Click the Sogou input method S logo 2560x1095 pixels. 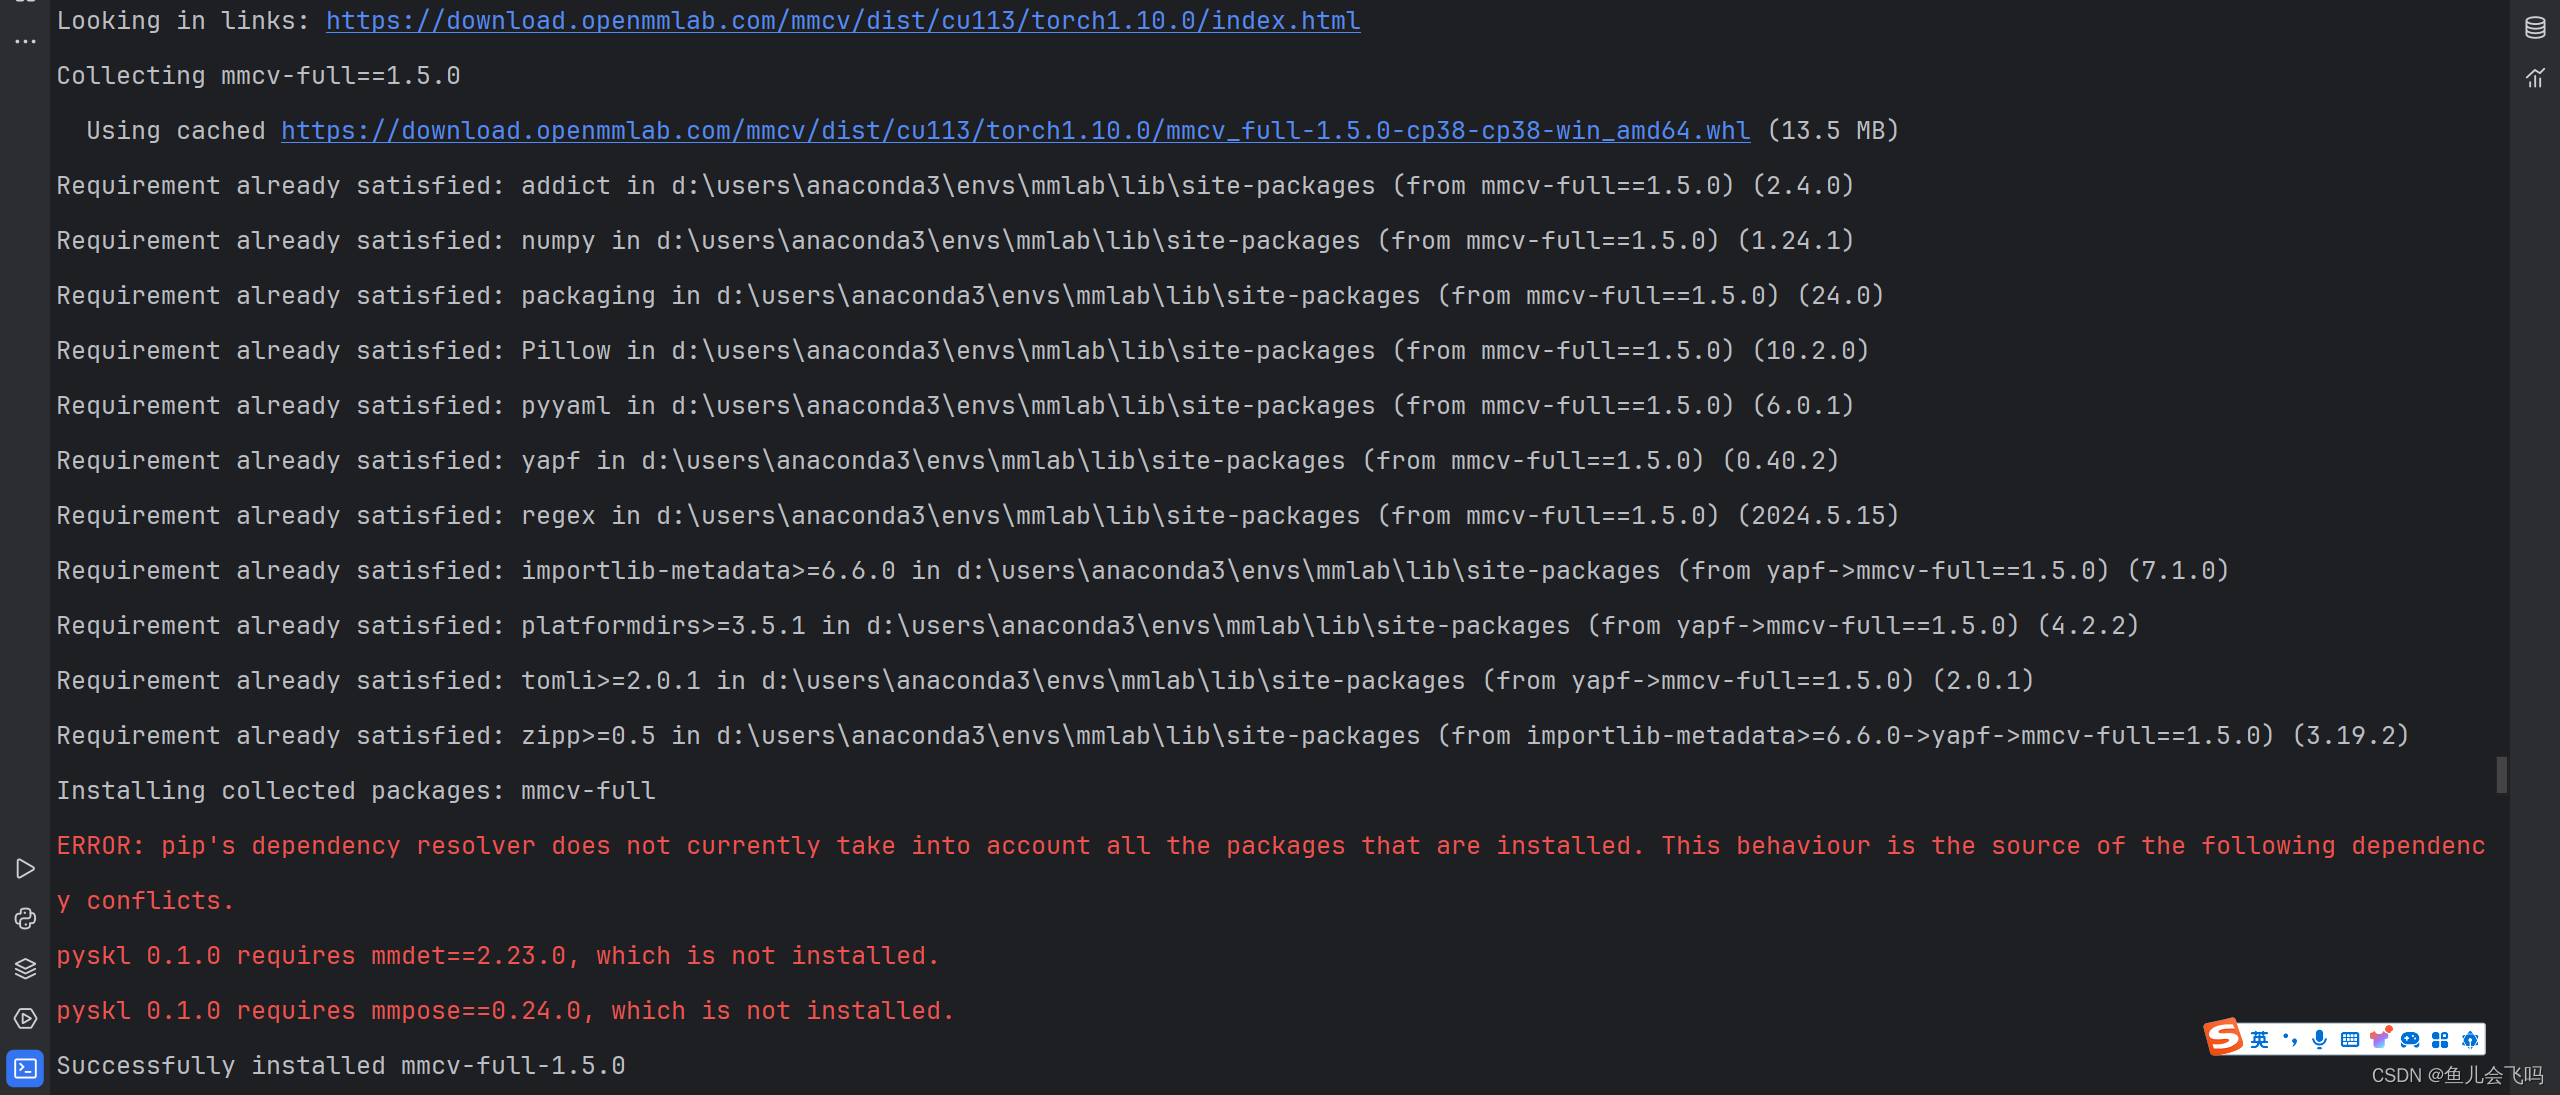coord(2222,1038)
